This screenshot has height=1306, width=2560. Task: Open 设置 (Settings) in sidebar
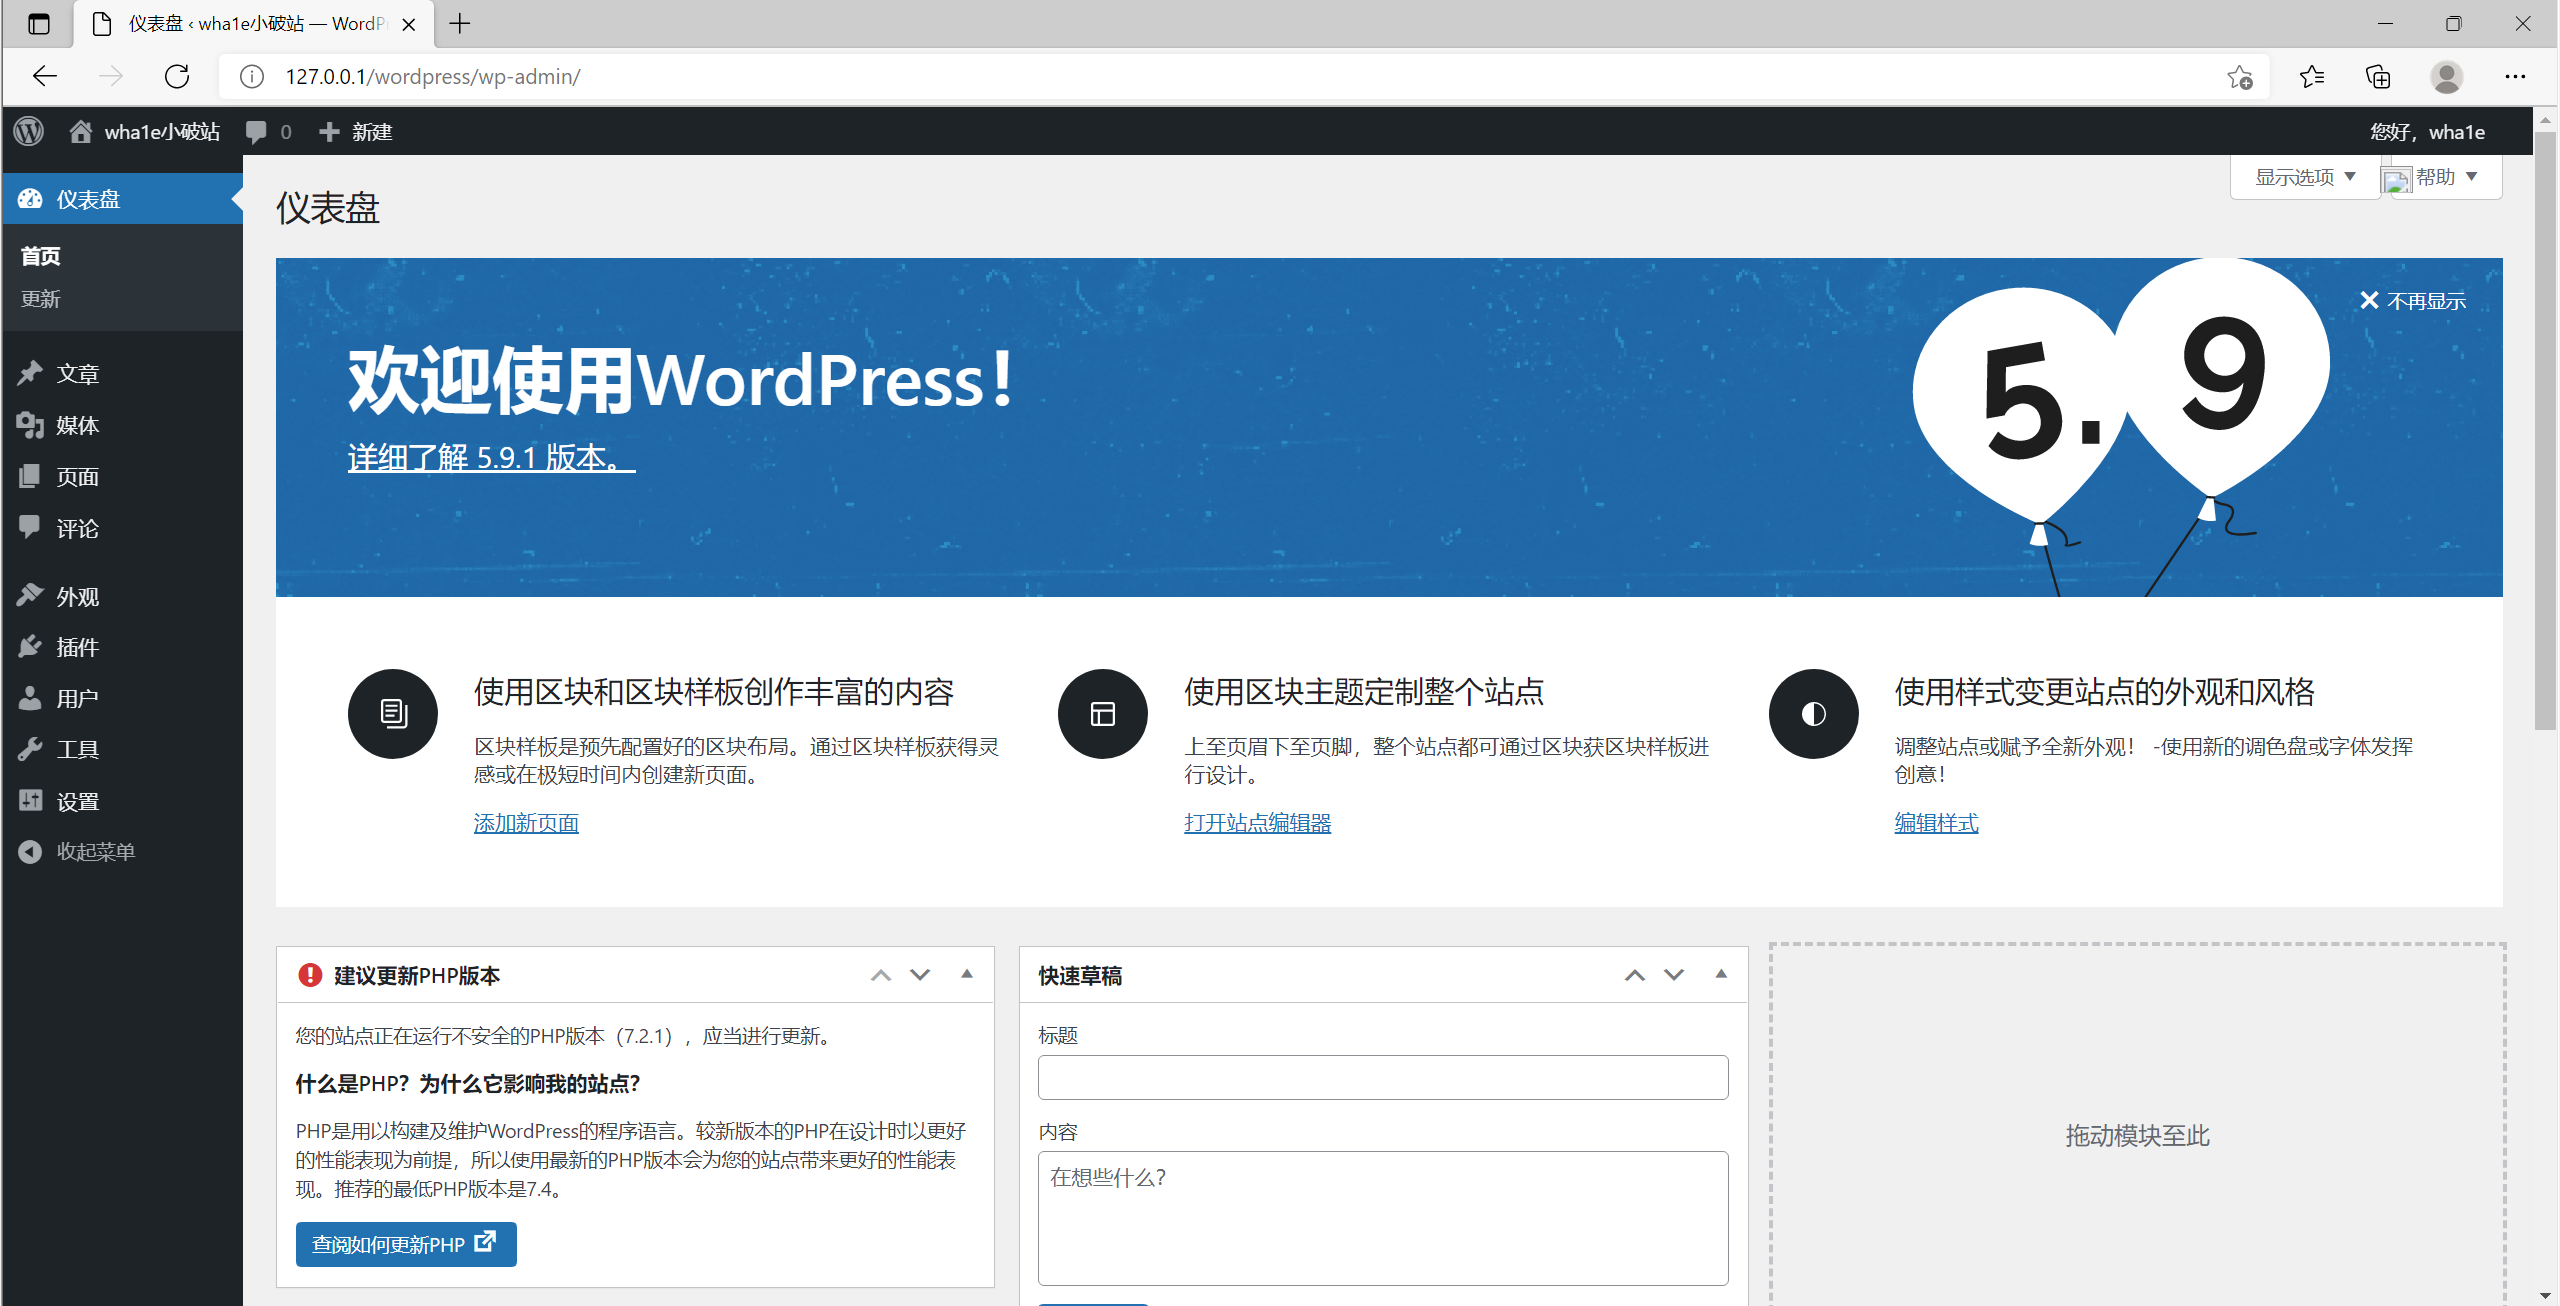click(x=77, y=801)
